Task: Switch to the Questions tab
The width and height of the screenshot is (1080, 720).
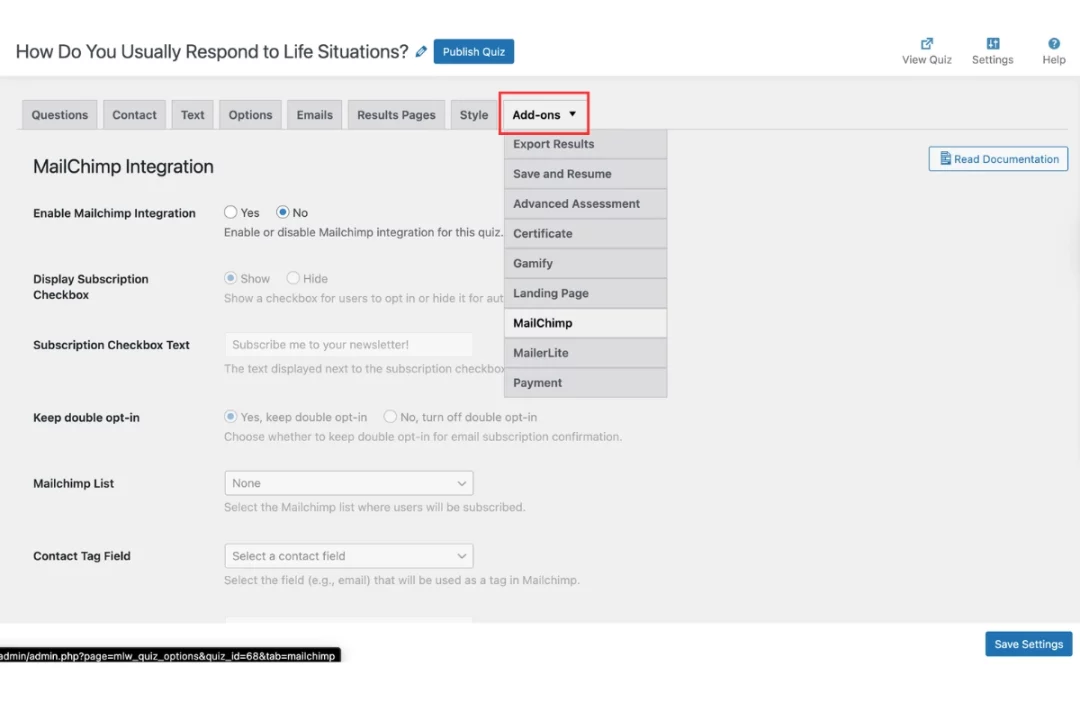Action: click(x=59, y=114)
